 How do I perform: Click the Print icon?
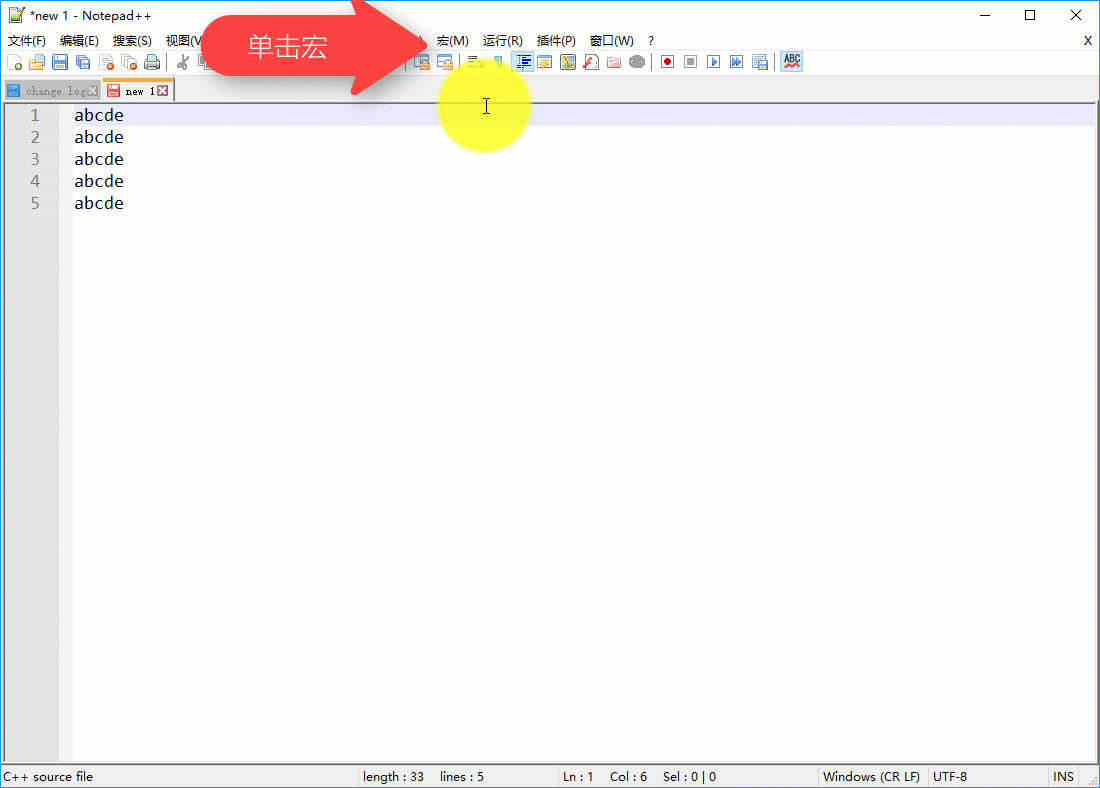(152, 61)
